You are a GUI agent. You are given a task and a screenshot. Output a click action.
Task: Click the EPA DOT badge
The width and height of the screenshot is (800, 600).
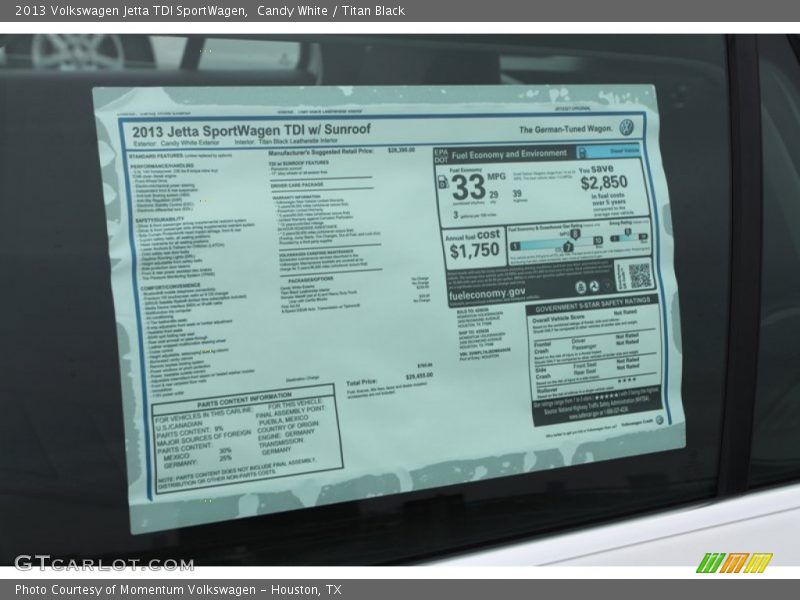pos(441,155)
